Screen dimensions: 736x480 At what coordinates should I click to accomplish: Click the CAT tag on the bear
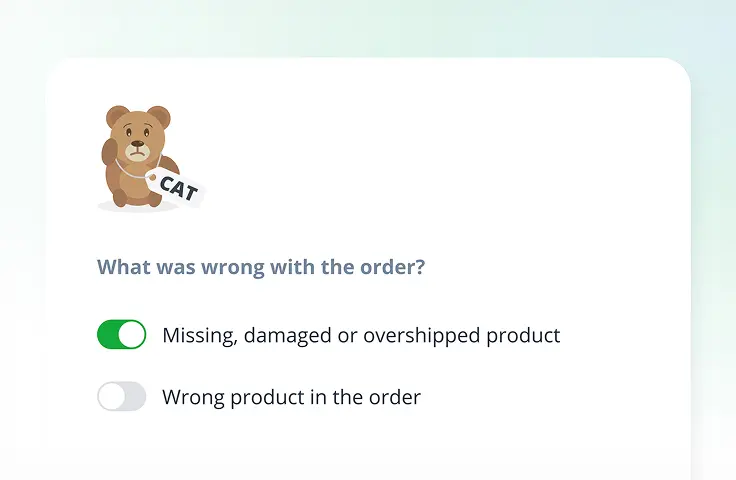point(177,187)
